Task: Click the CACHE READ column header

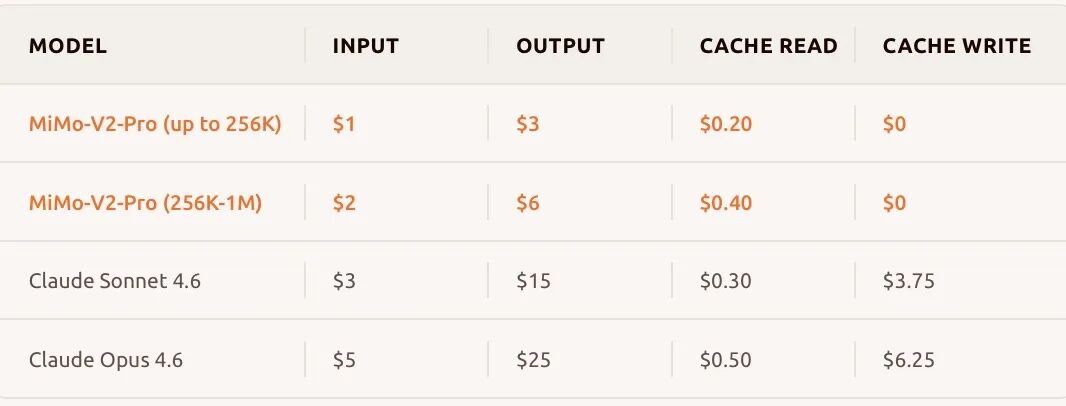Action: point(769,46)
